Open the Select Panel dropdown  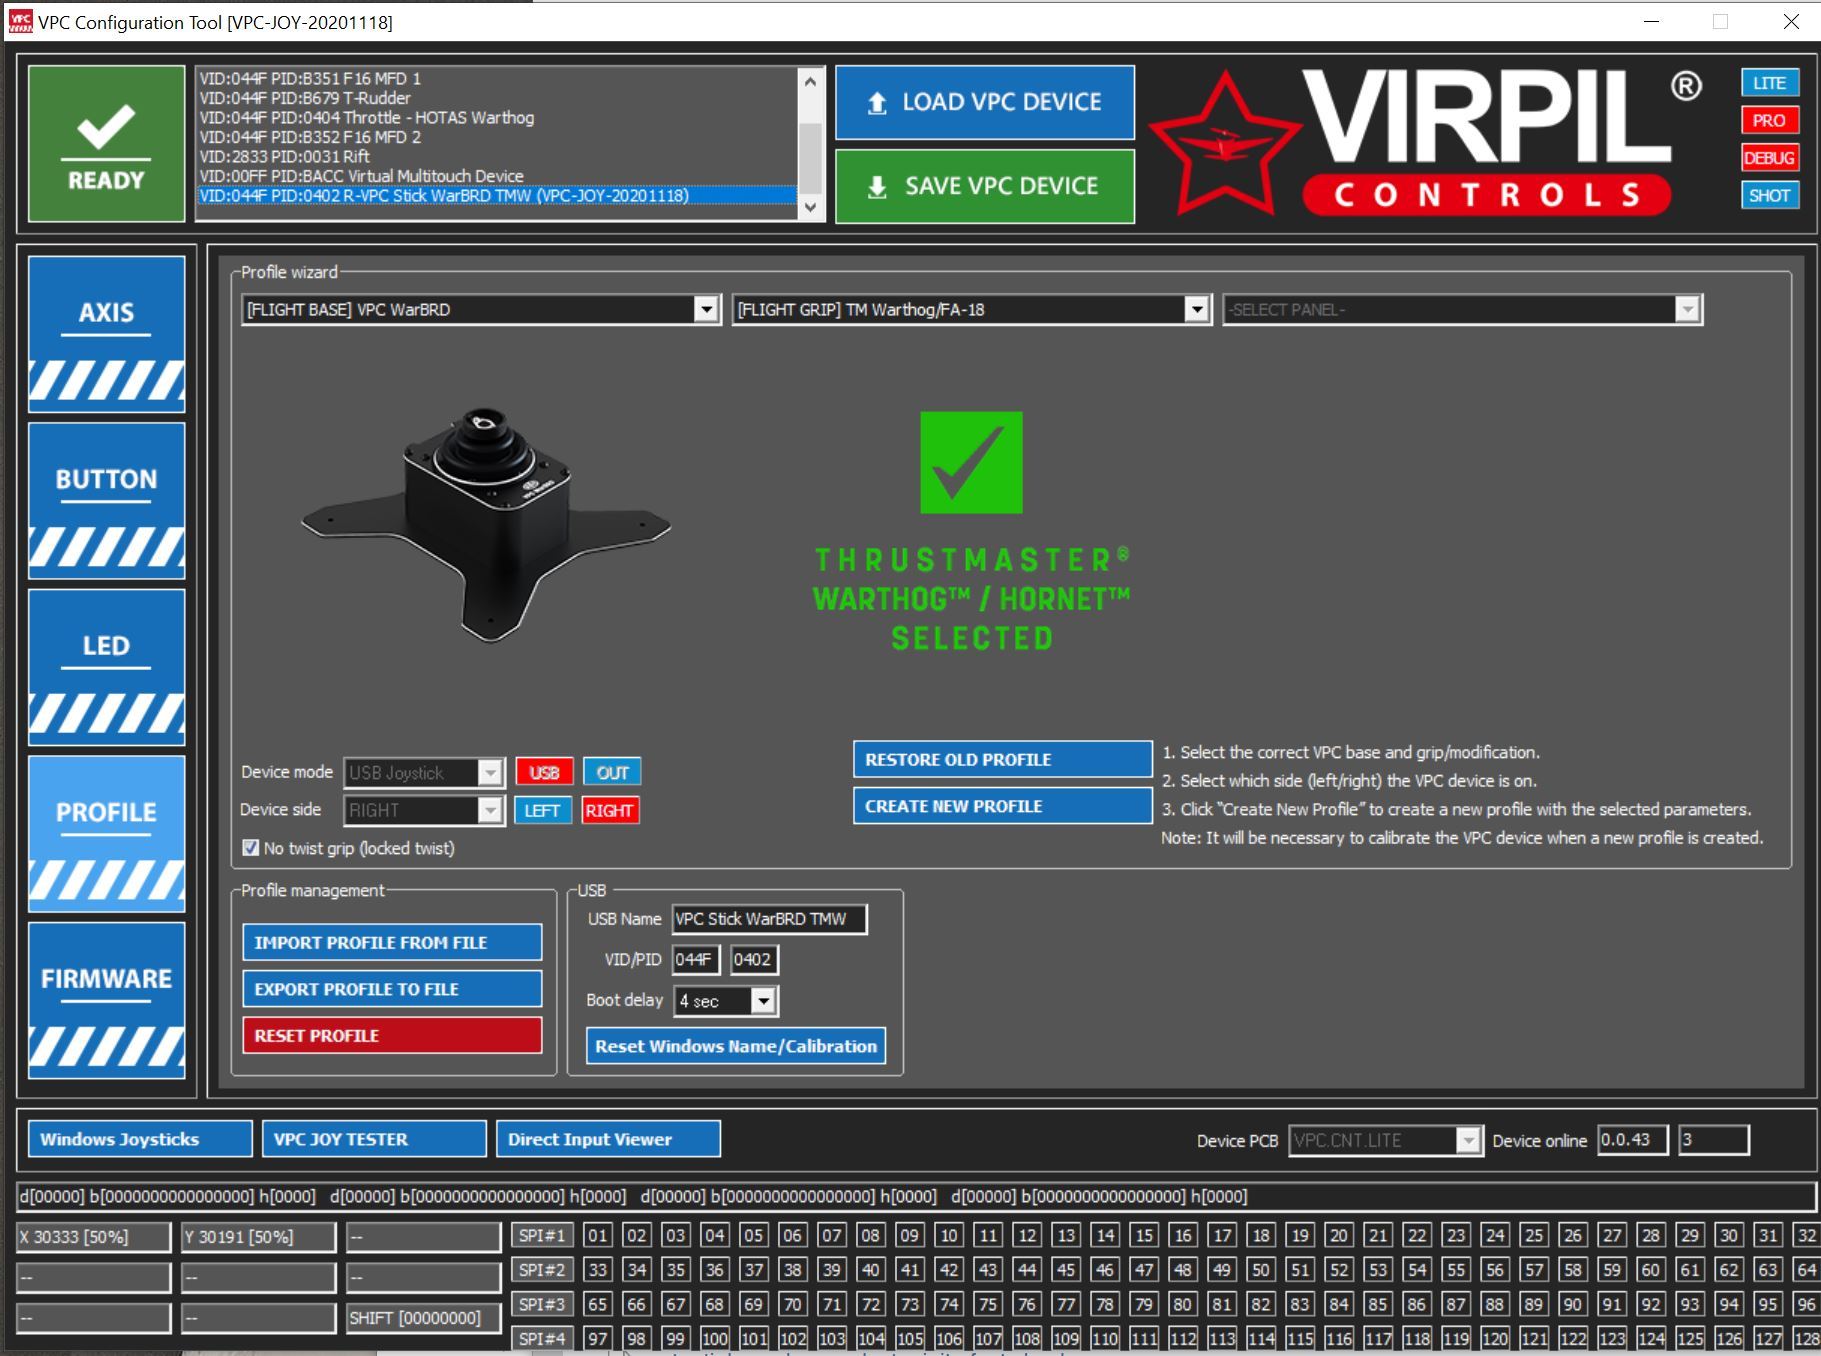point(1687,309)
